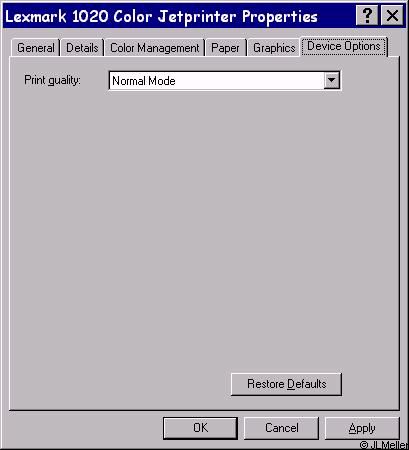Show the Graphics tab
Viewport: 409px width, 450px height.
pyautogui.click(x=274, y=48)
